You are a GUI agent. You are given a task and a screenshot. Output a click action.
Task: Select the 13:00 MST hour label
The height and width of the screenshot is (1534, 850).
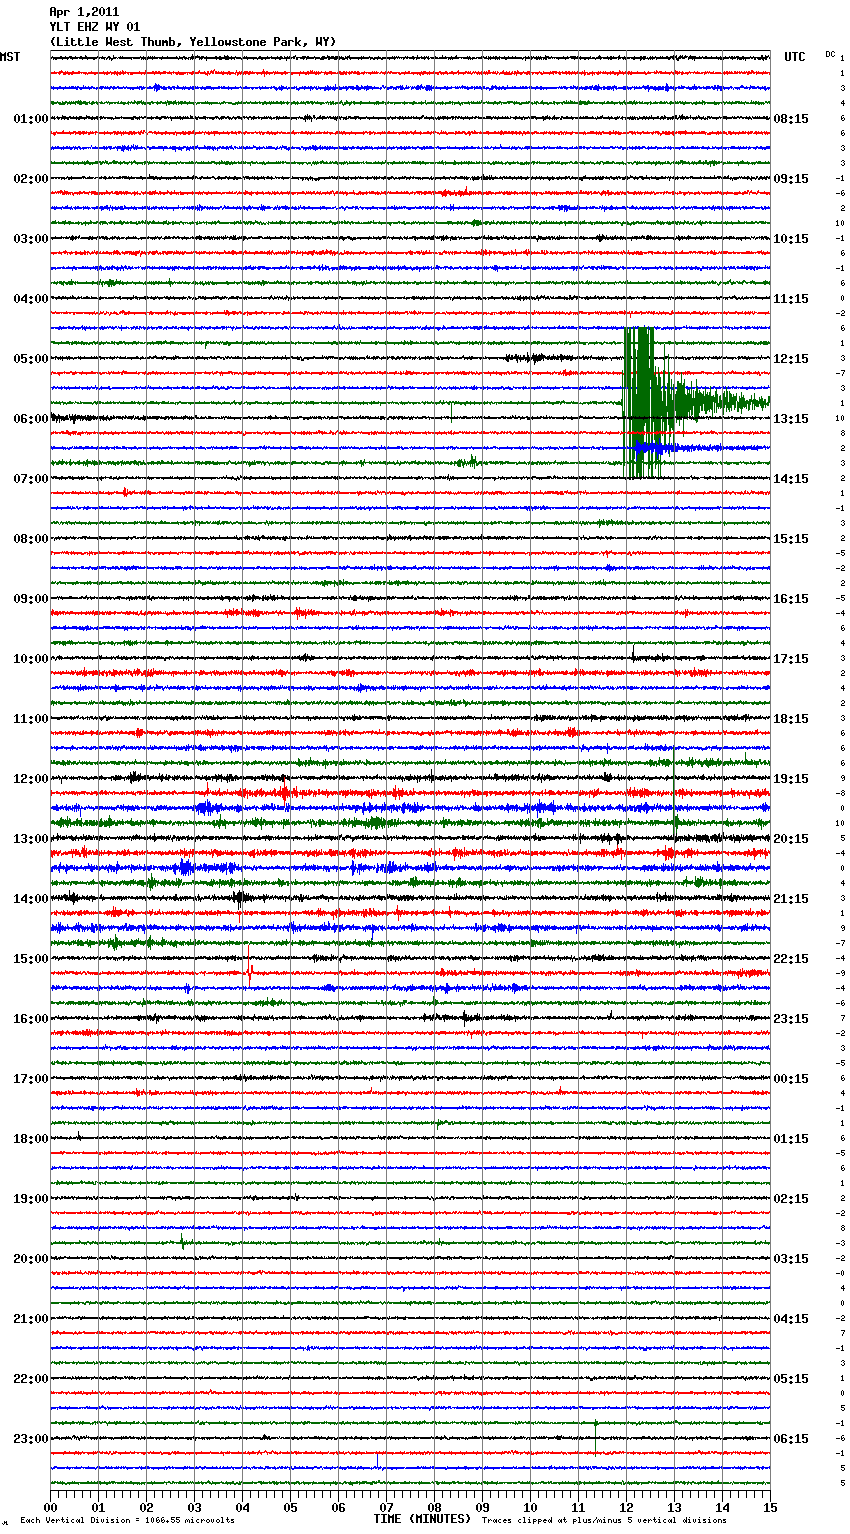click(x=30, y=839)
